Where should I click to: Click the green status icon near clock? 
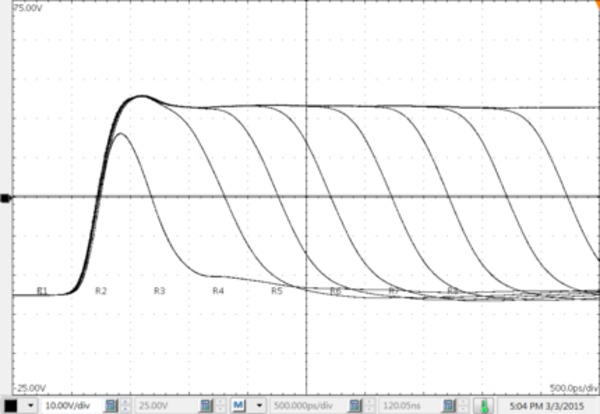[x=484, y=405]
